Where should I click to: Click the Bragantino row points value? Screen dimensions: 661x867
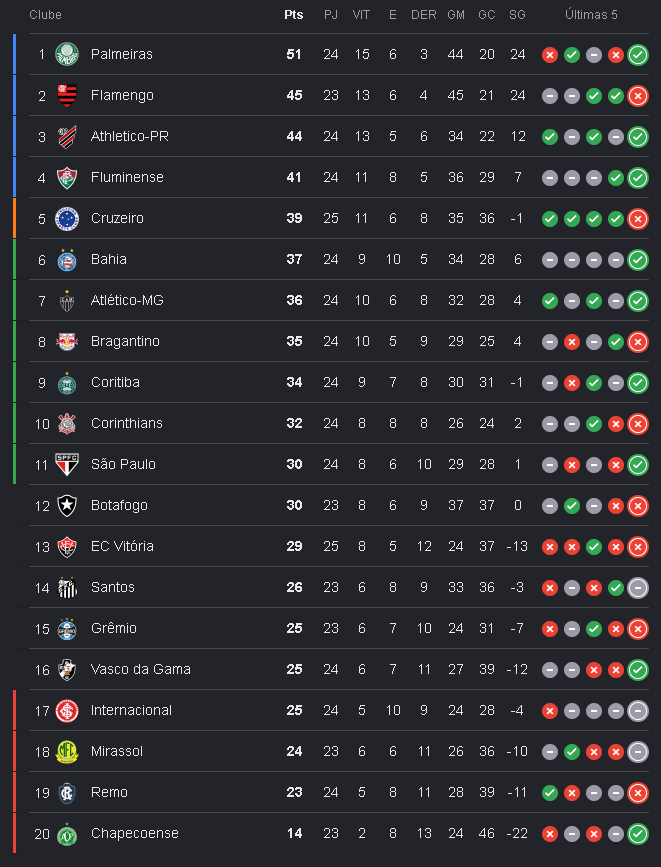coord(294,341)
